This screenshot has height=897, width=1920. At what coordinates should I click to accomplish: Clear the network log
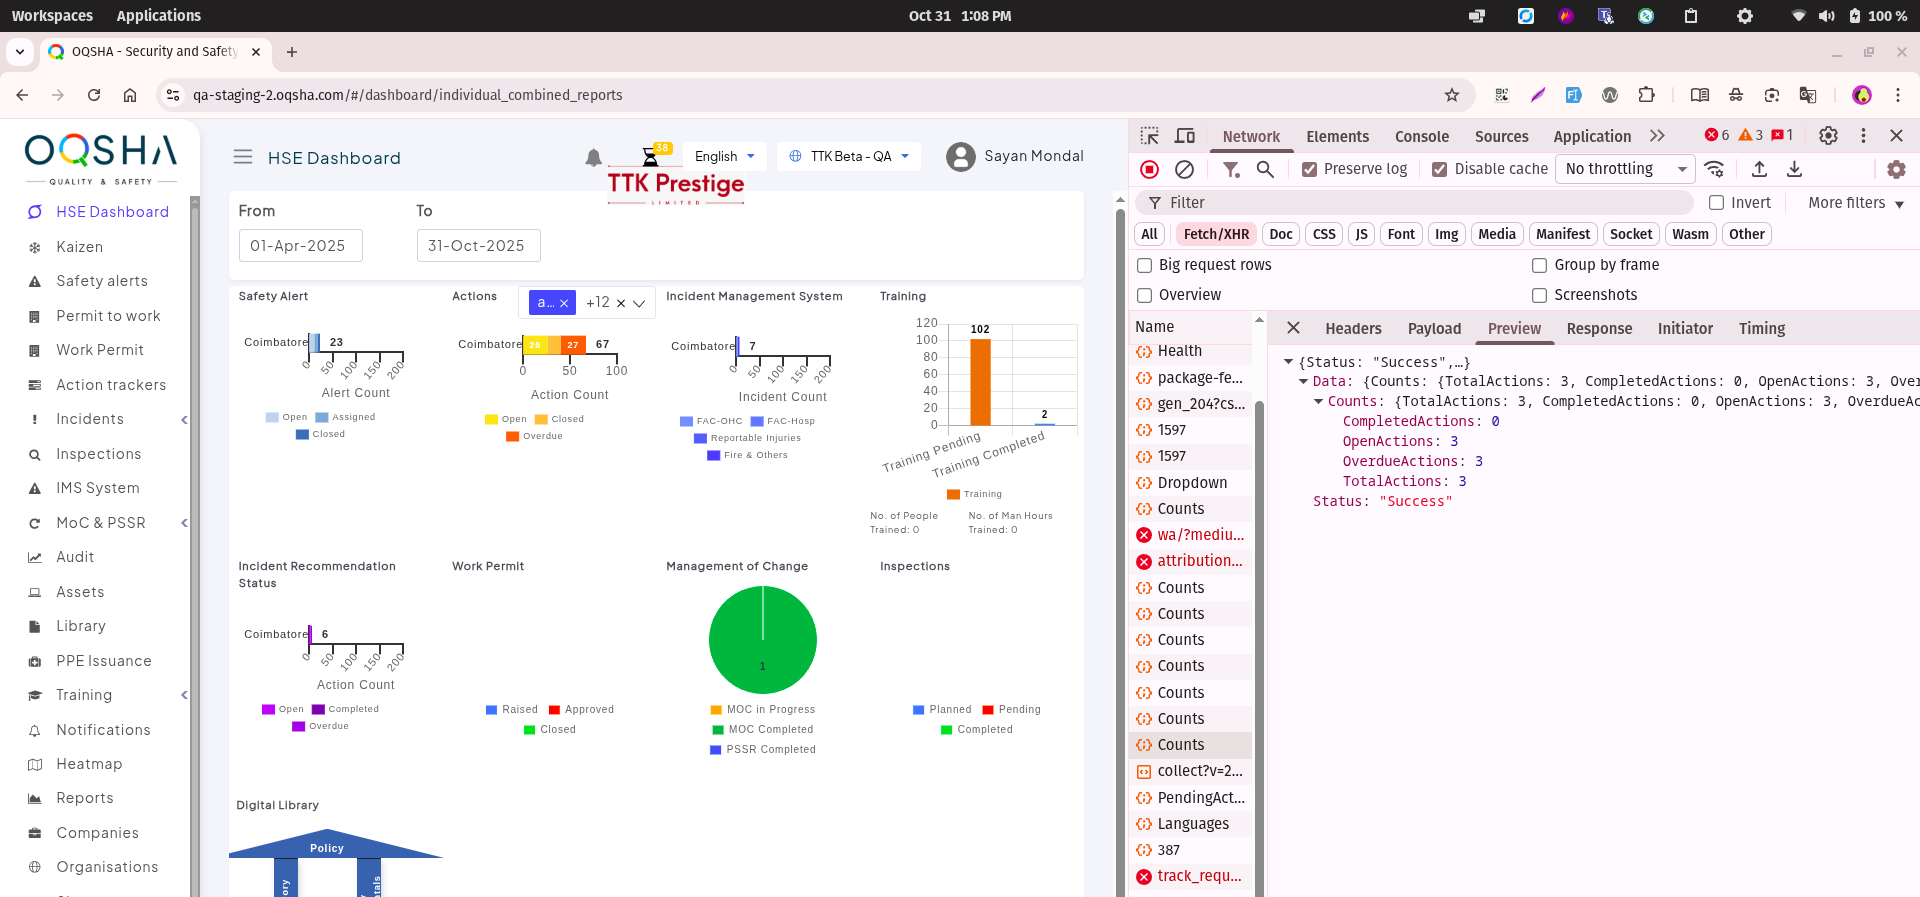[1184, 169]
